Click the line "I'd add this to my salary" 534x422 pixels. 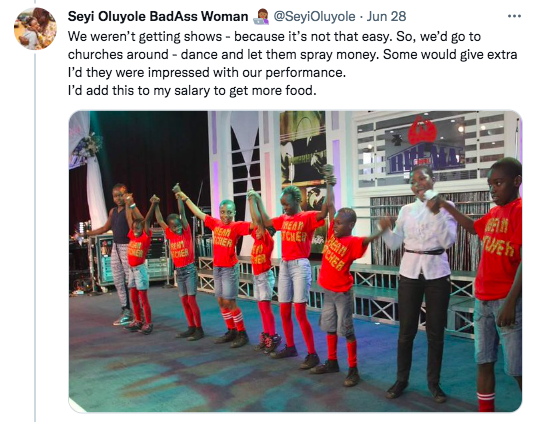192,91
